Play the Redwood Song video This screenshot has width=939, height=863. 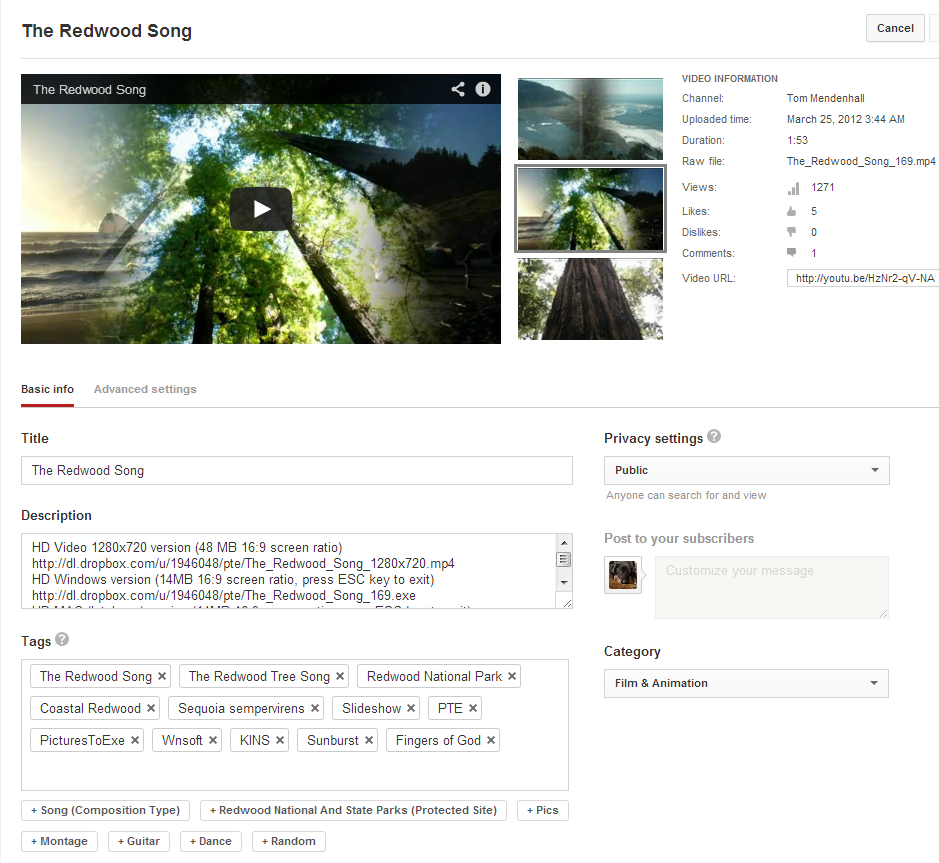pyautogui.click(x=261, y=209)
